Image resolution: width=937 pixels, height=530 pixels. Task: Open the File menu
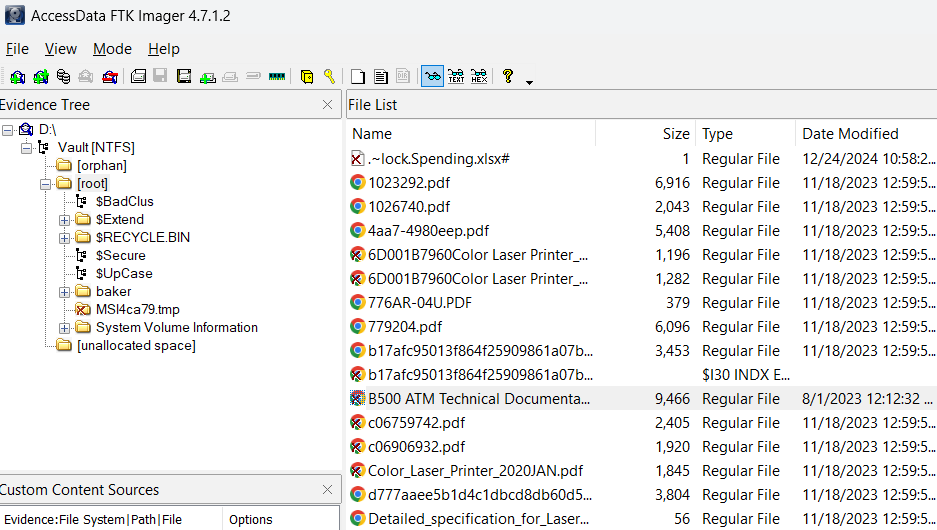pos(17,49)
